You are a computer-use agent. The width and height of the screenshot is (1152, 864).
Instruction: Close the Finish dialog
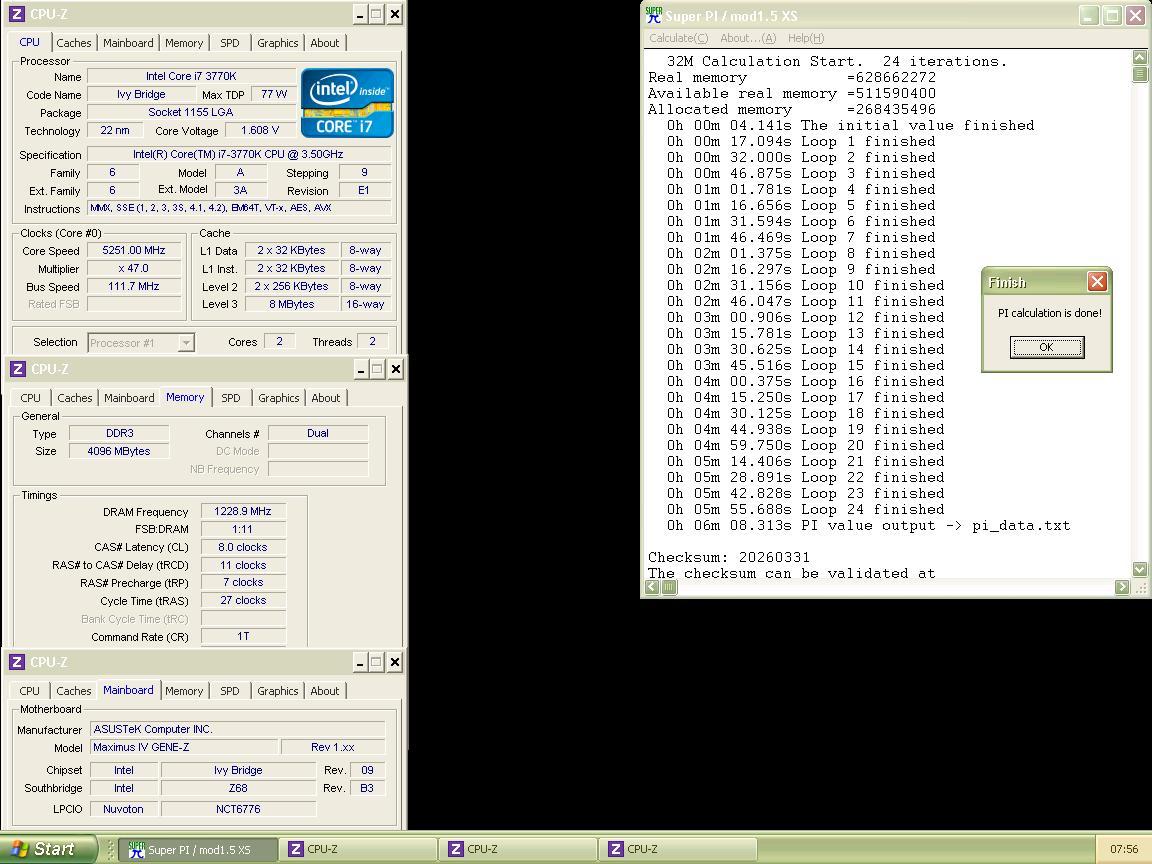pyautogui.click(x=1097, y=281)
